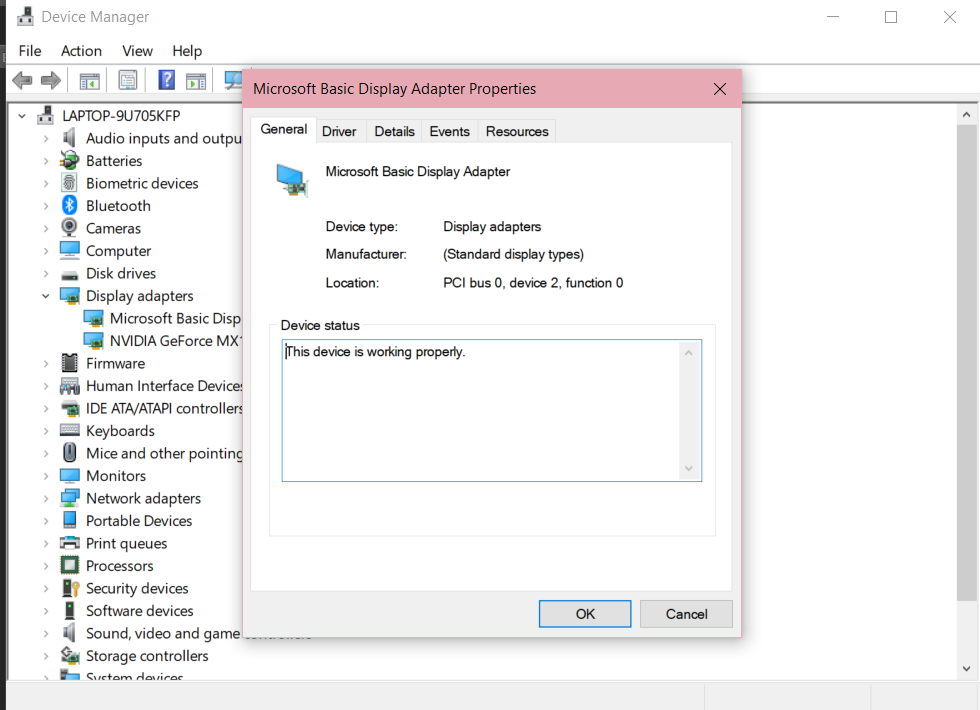The width and height of the screenshot is (980, 710).
Task: Select the General tab
Action: [x=284, y=129]
